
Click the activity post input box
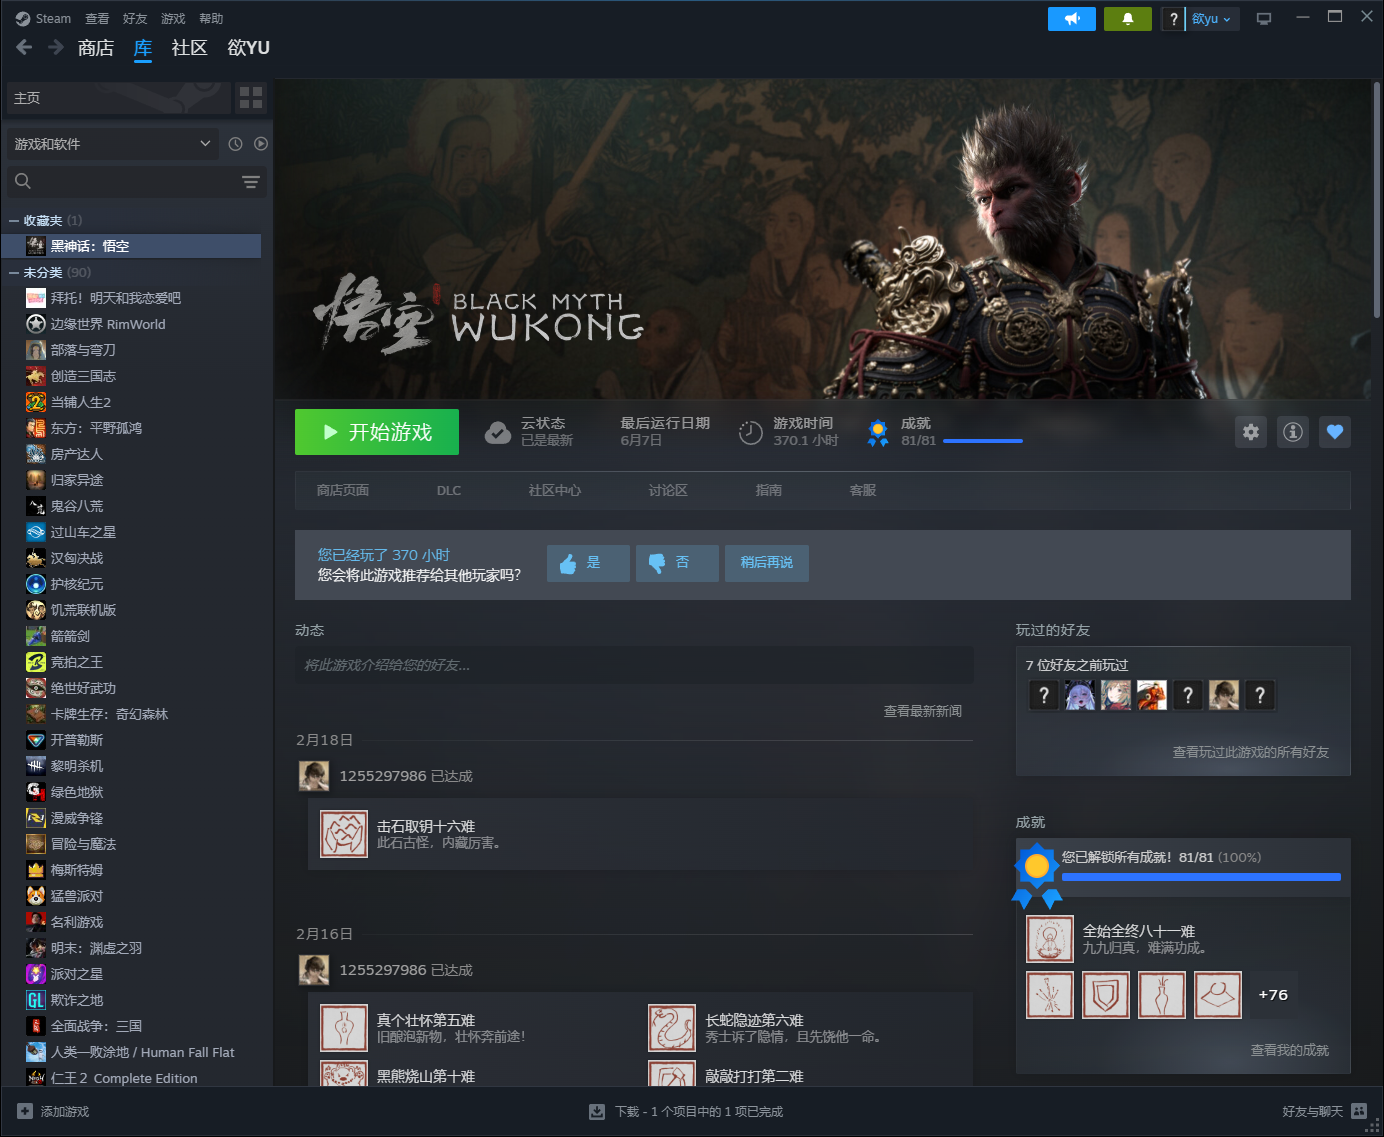[x=635, y=665]
